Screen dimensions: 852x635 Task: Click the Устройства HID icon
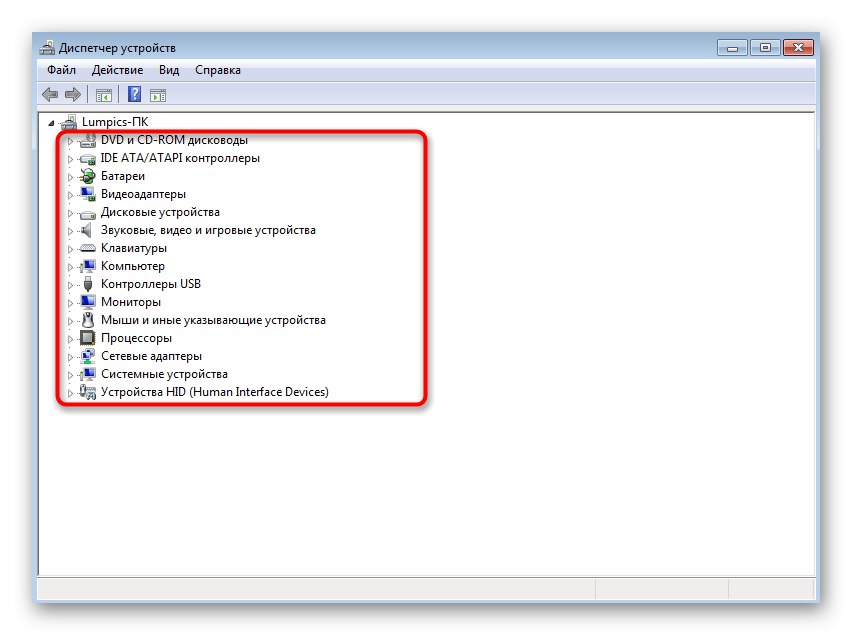coord(87,392)
